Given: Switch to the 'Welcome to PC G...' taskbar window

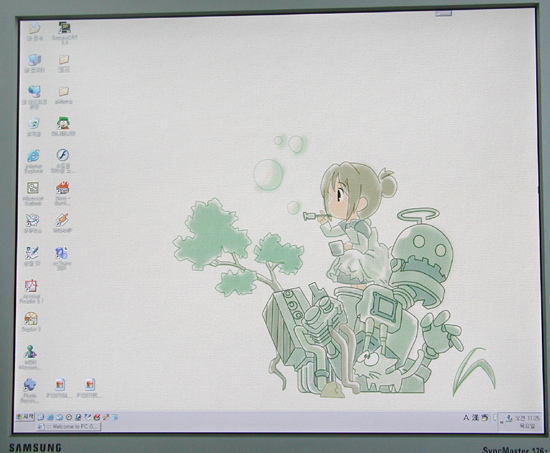Looking at the screenshot, I should [69, 426].
